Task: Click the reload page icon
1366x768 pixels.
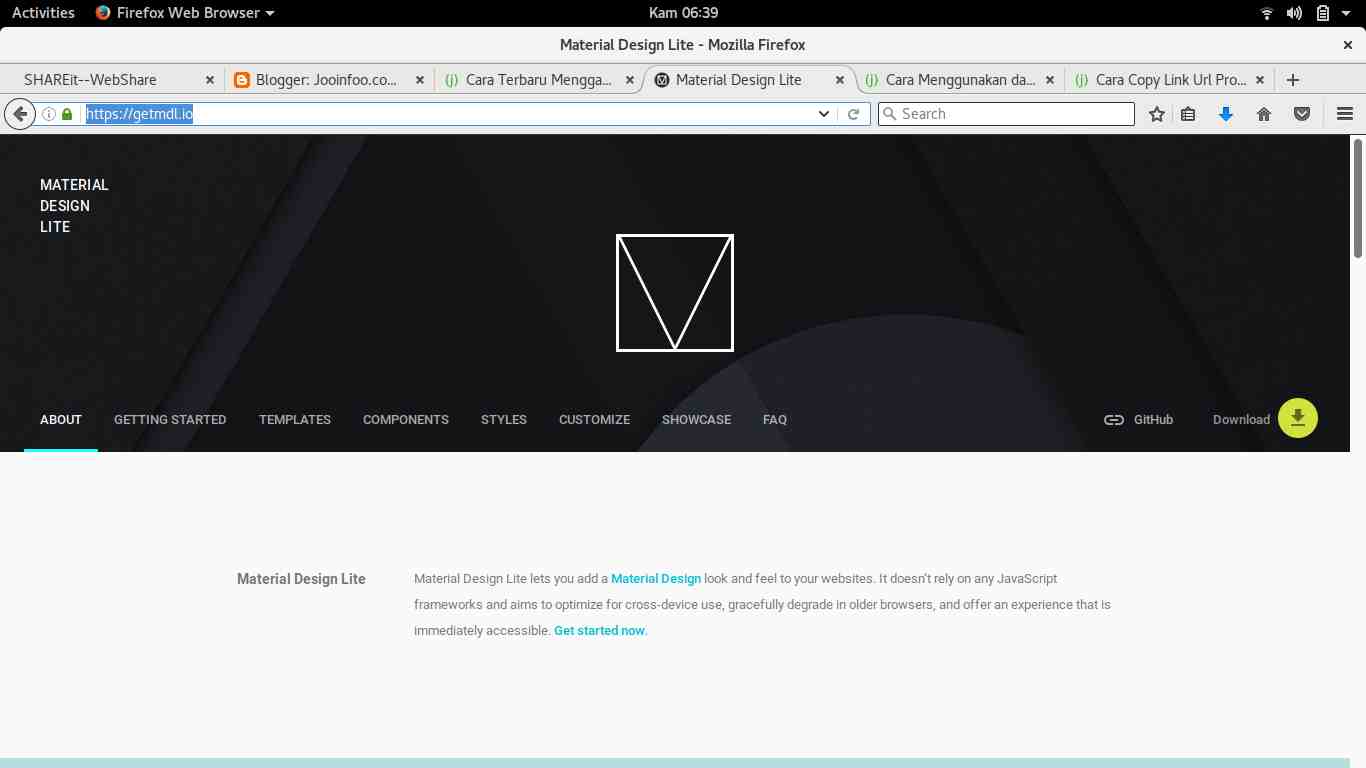Action: [x=853, y=113]
